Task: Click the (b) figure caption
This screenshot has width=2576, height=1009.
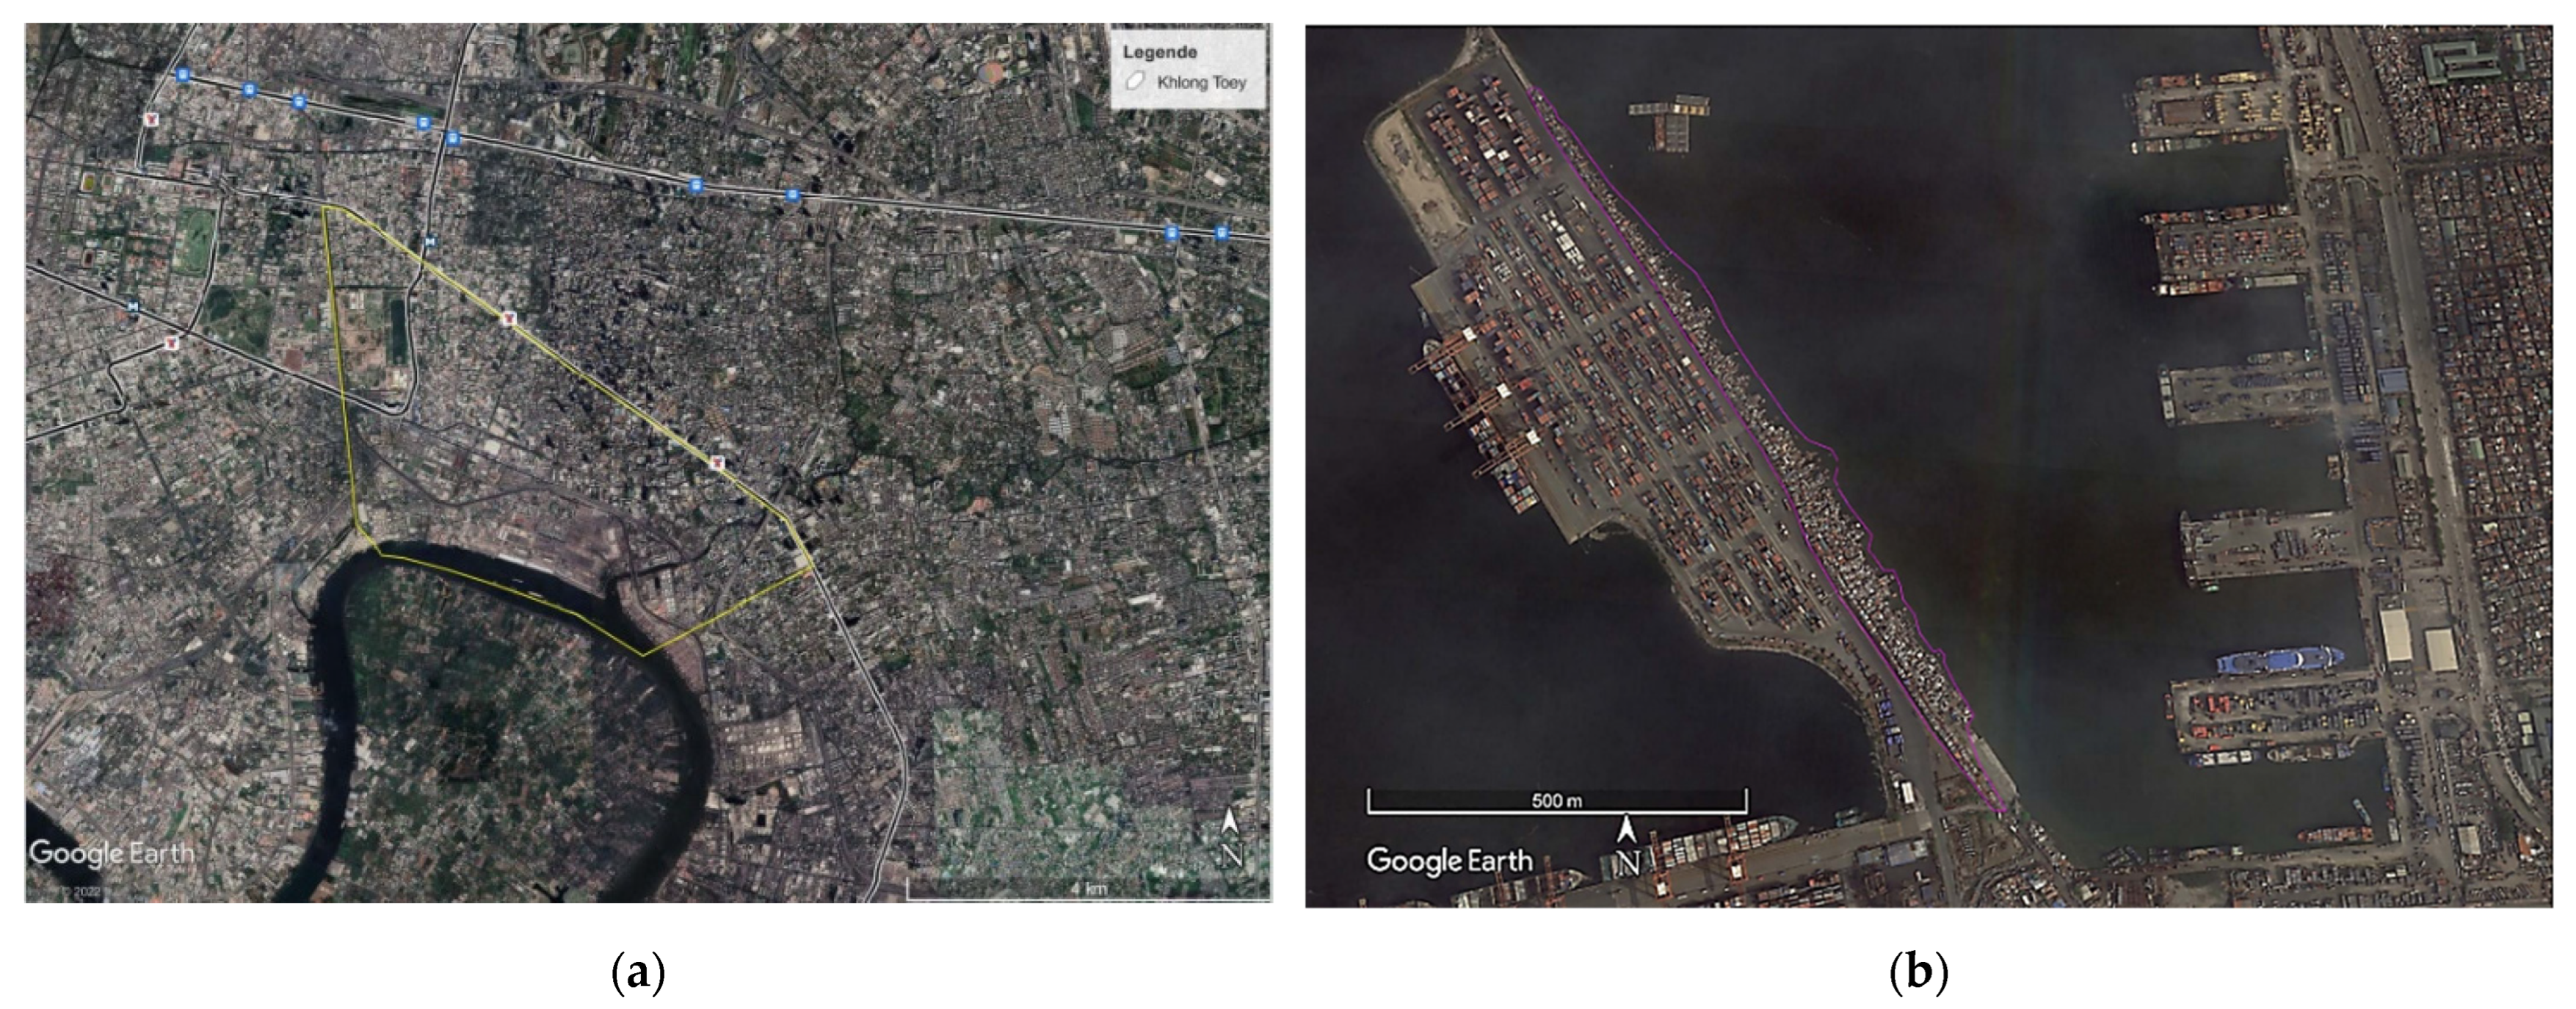Action: [1918, 972]
